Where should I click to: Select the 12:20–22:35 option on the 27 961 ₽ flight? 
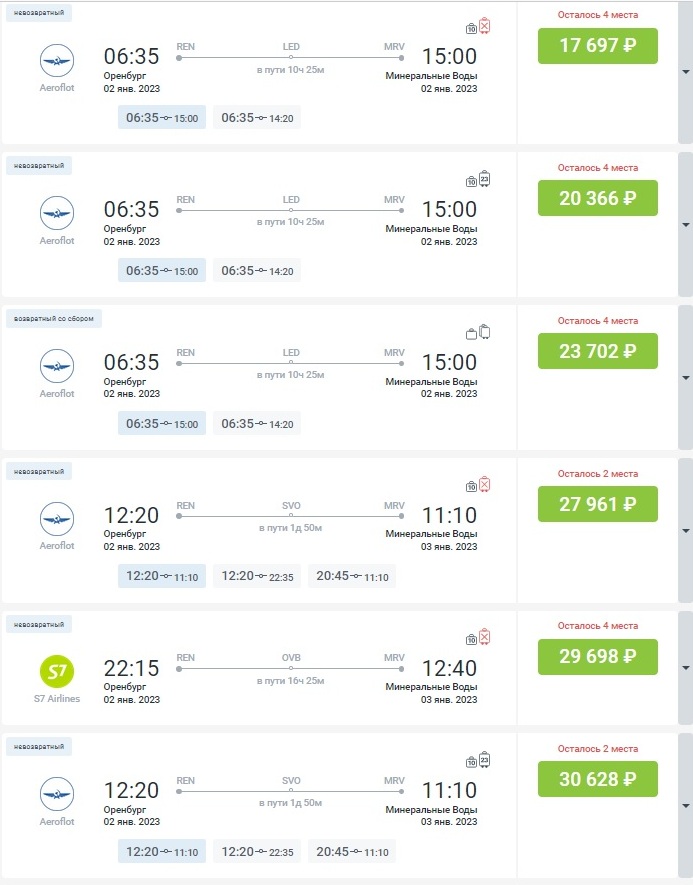pos(257,576)
